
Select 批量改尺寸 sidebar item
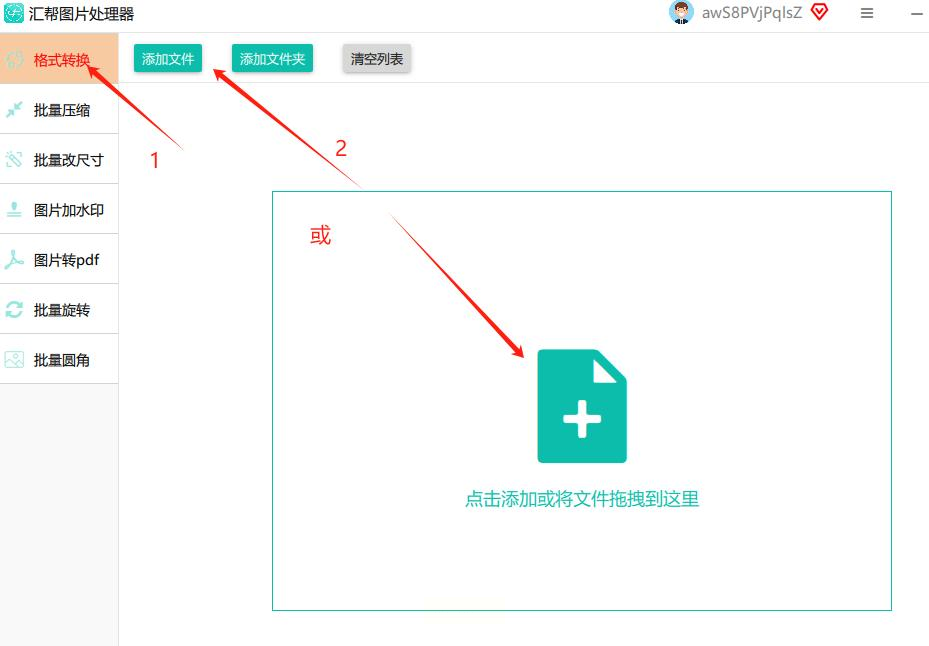[x=59, y=159]
